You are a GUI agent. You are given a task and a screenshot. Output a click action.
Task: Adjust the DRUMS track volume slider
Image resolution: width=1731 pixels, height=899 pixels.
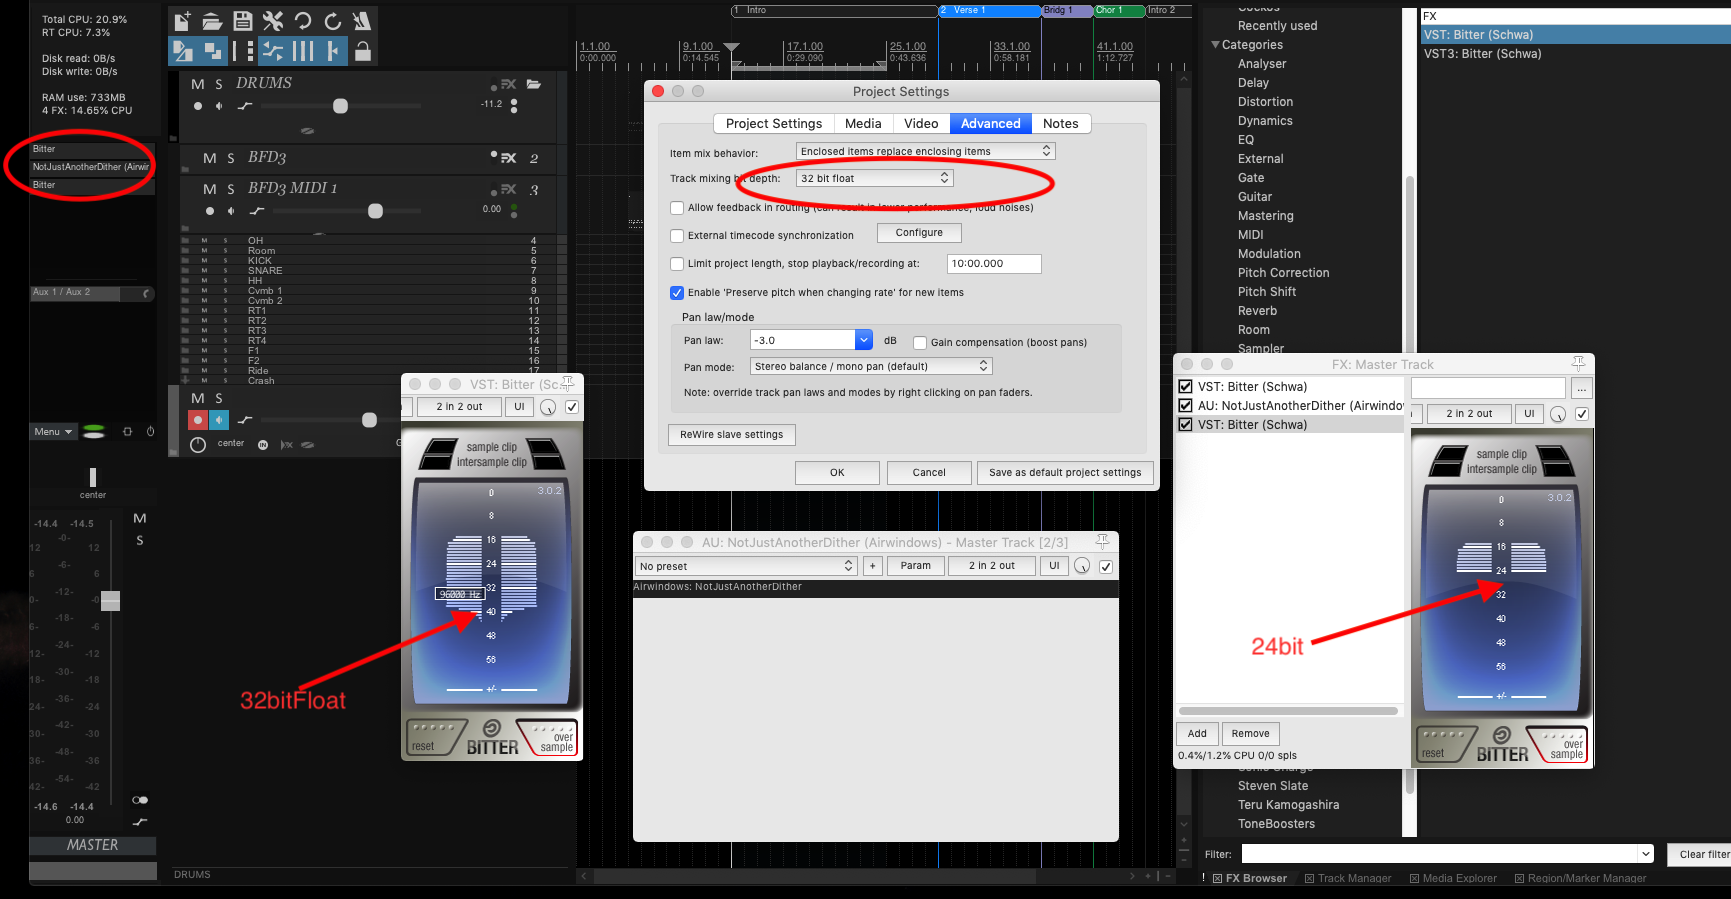[x=340, y=106]
